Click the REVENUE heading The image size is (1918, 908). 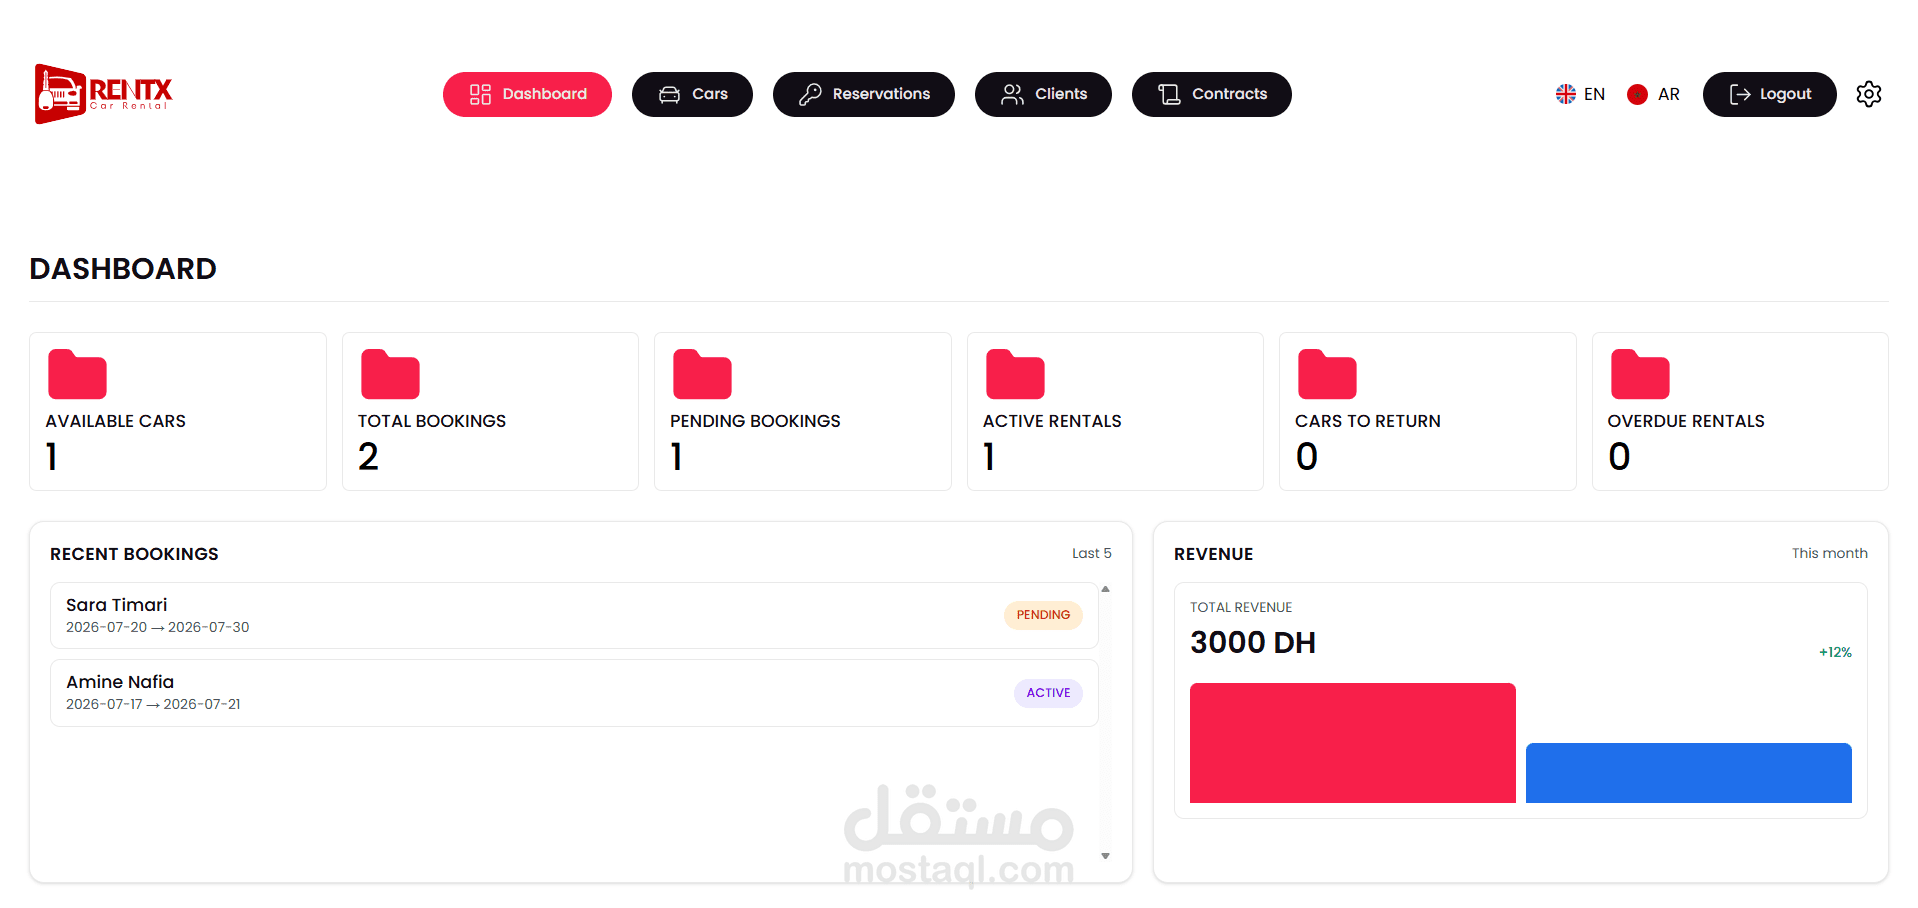pos(1213,554)
